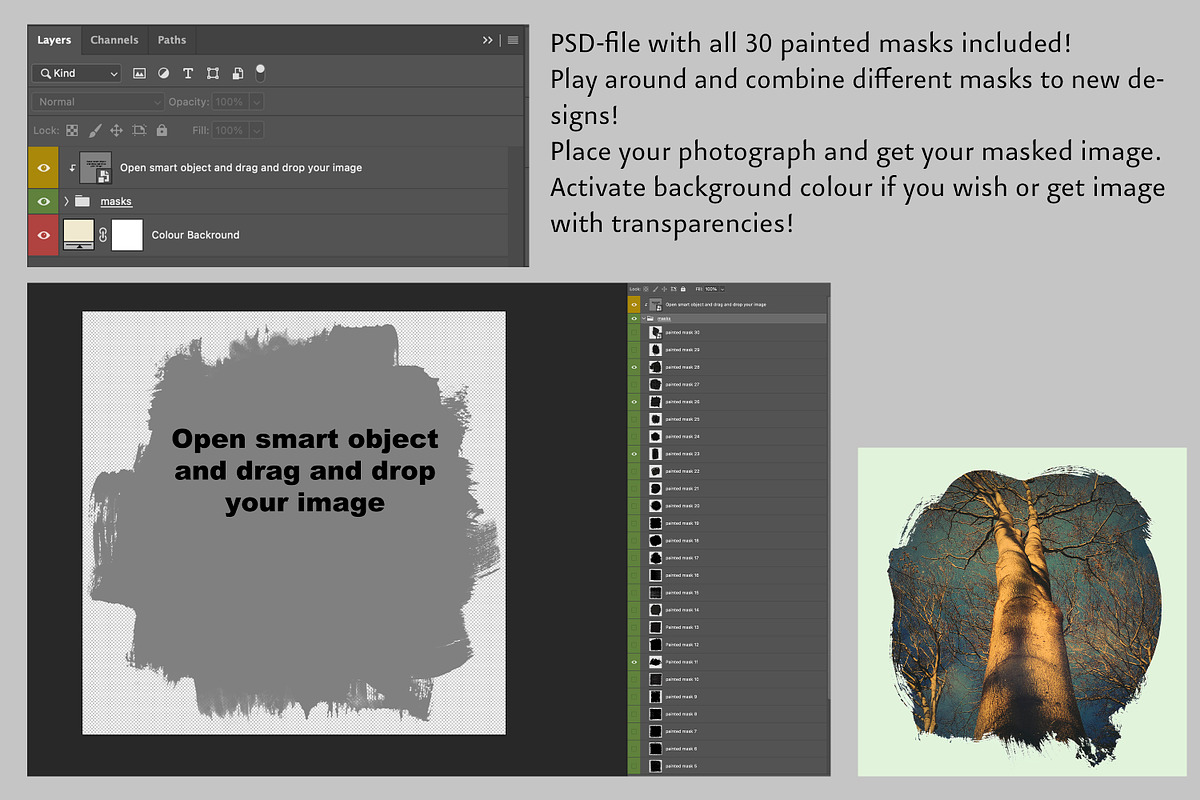Click the lock all padlock icon
The width and height of the screenshot is (1200, 800).
[162, 130]
